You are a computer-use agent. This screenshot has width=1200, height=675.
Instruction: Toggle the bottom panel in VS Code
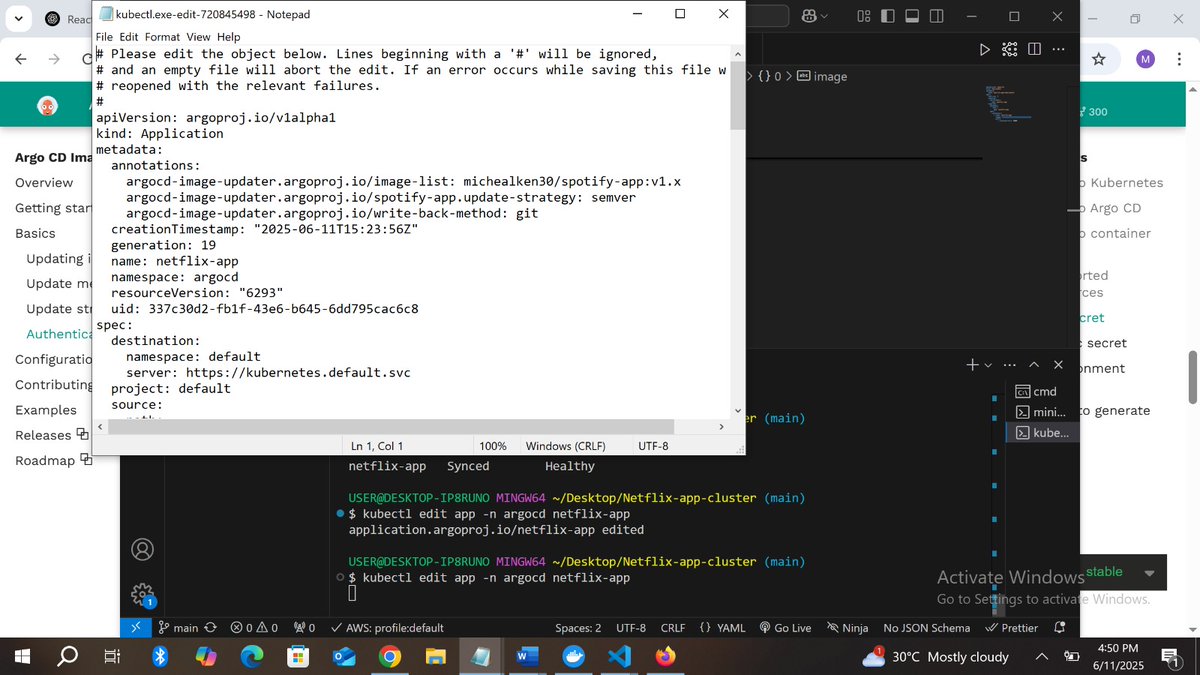tap(912, 16)
